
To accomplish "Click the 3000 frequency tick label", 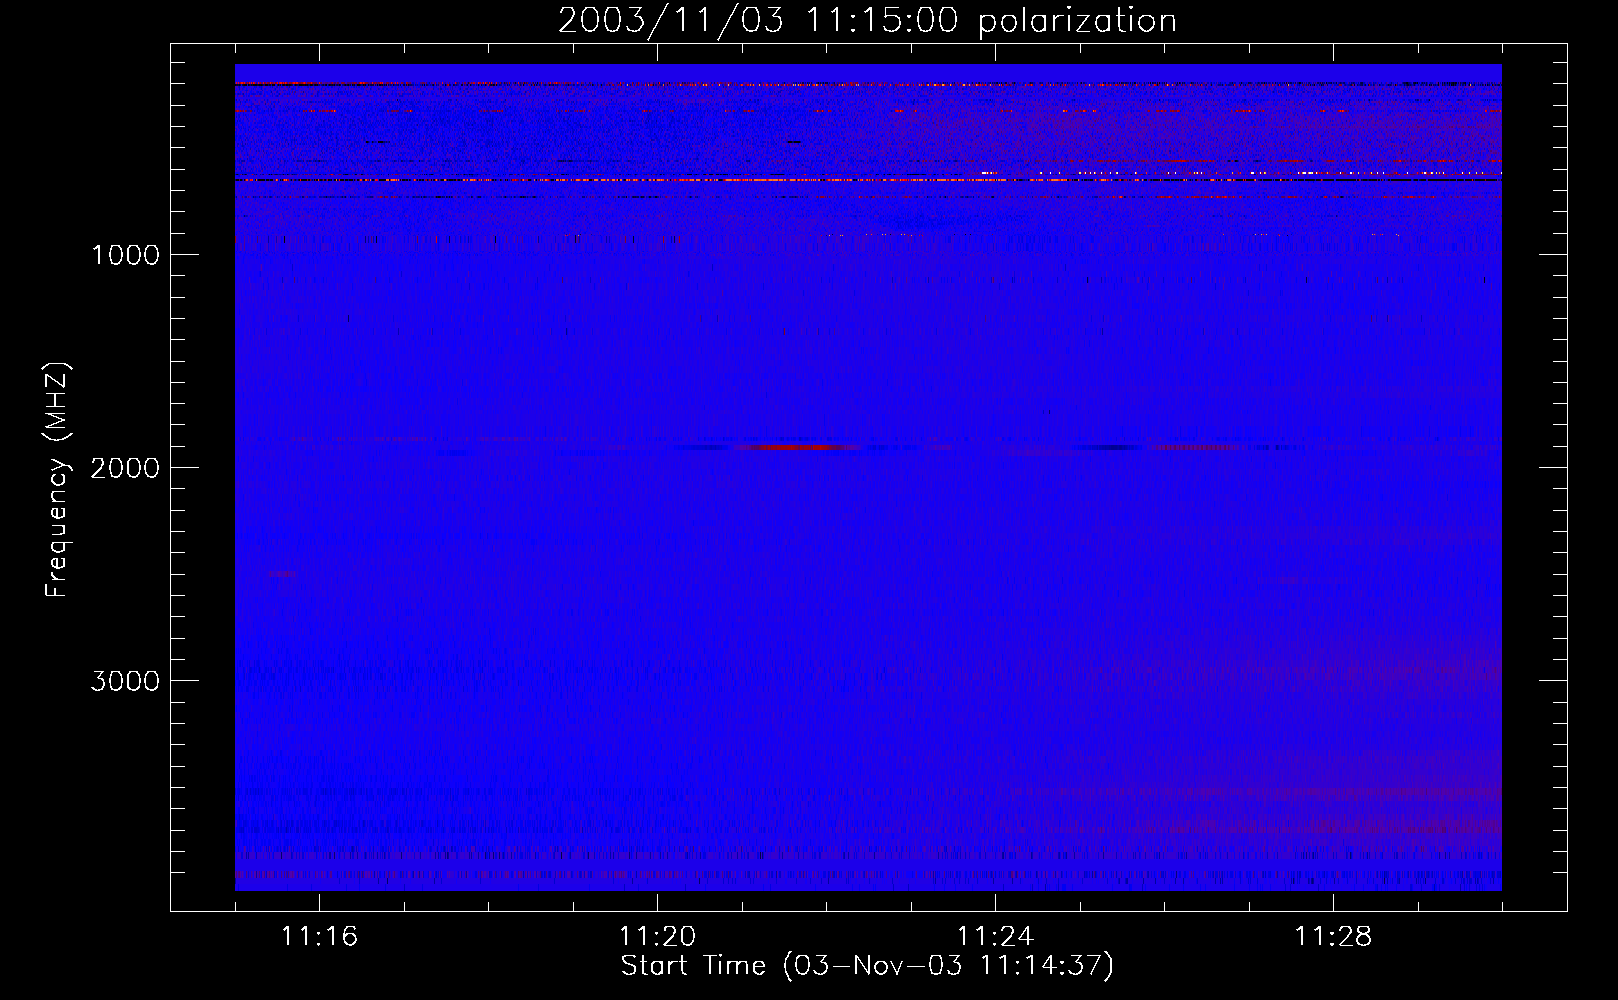I will (125, 681).
